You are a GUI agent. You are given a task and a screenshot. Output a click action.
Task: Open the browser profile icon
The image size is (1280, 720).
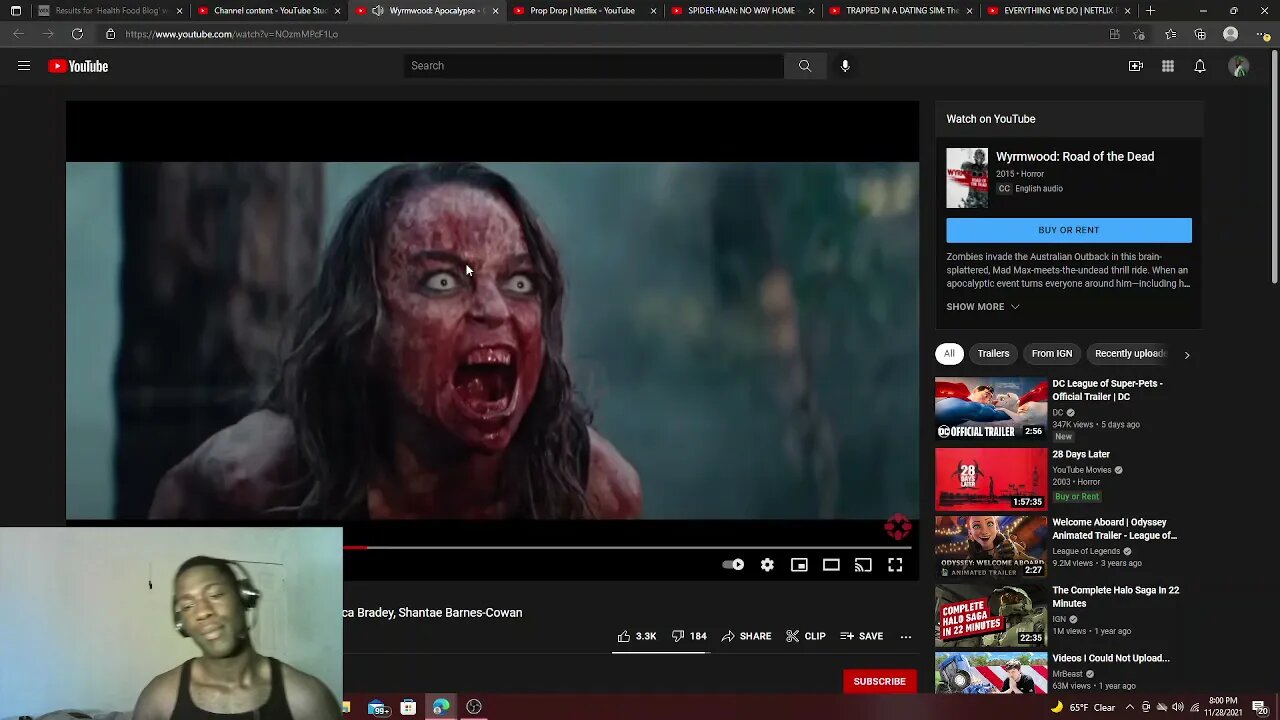coord(1231,34)
